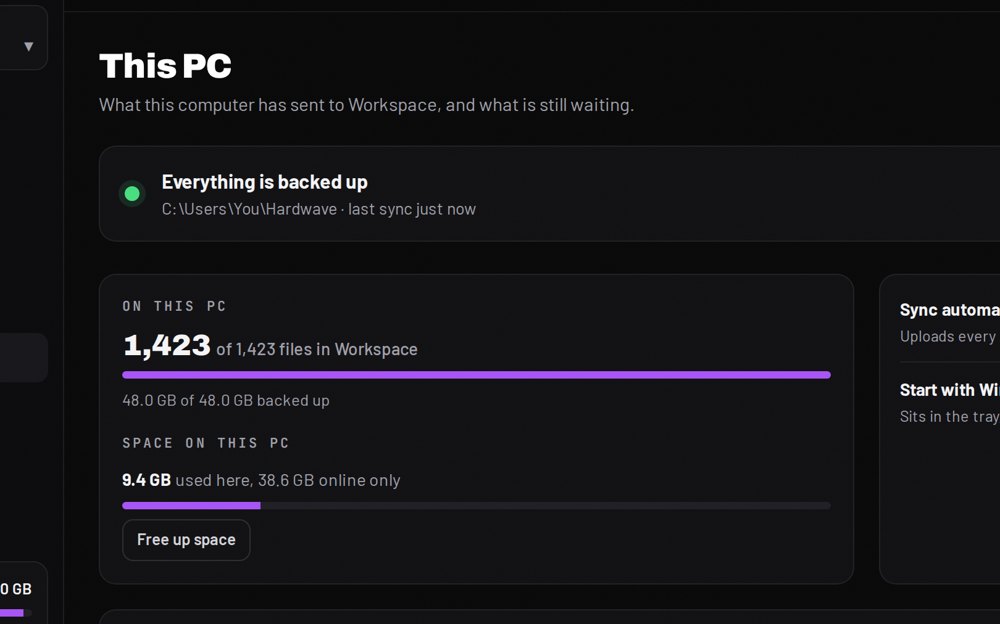Click the ON THIS PC section label
The width and height of the screenshot is (1000, 624).
pyautogui.click(x=175, y=306)
